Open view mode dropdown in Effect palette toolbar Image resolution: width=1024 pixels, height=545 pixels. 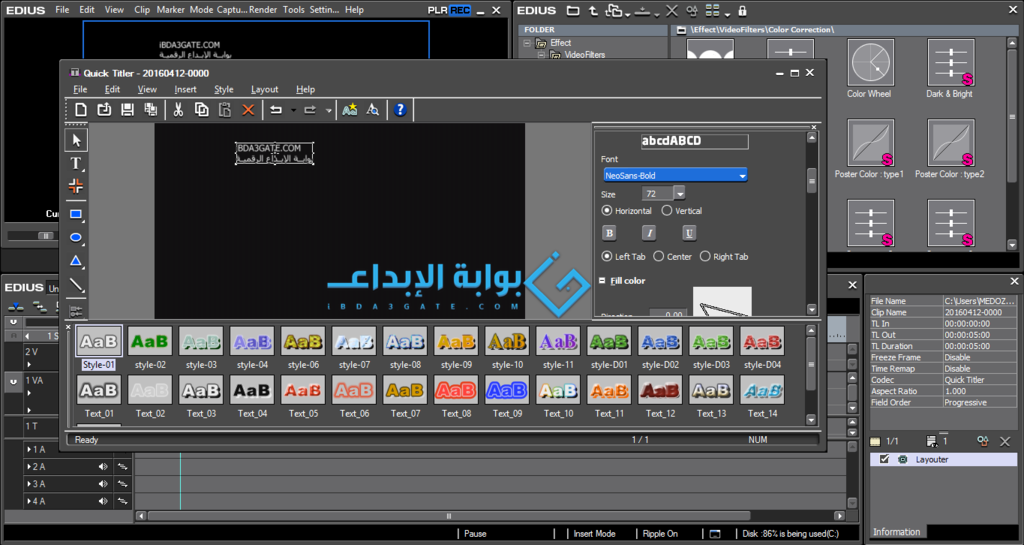tap(728, 13)
